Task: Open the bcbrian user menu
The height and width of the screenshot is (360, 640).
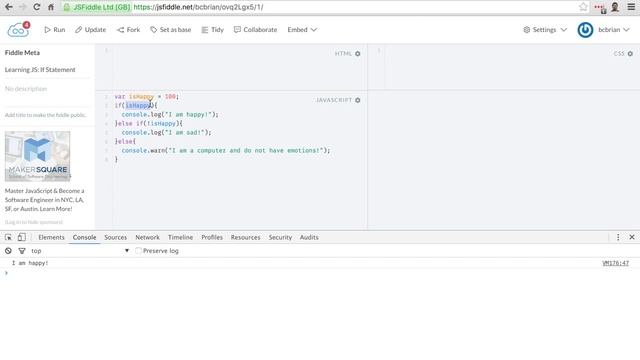Action: pyautogui.click(x=614, y=30)
